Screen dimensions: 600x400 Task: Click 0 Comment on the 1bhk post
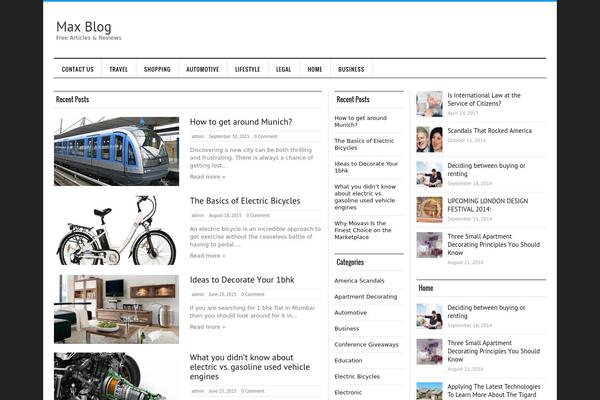click(x=253, y=294)
